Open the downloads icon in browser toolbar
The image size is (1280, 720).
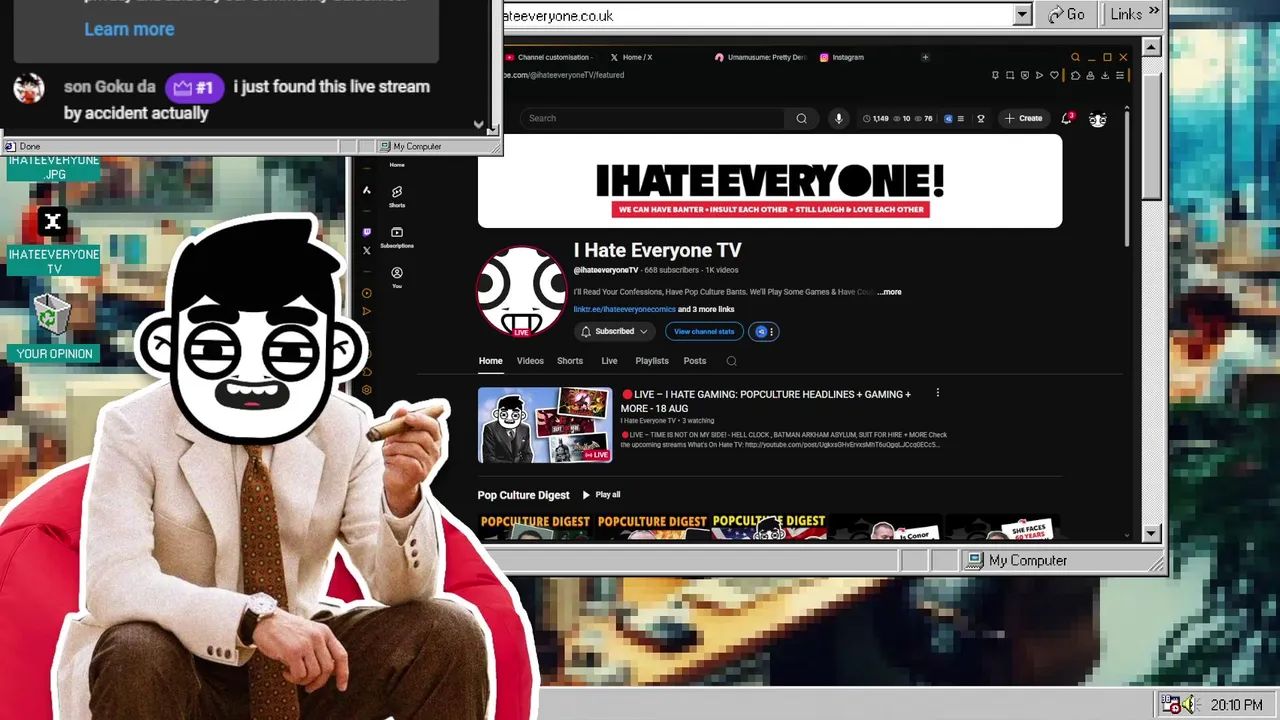pyautogui.click(x=1105, y=75)
